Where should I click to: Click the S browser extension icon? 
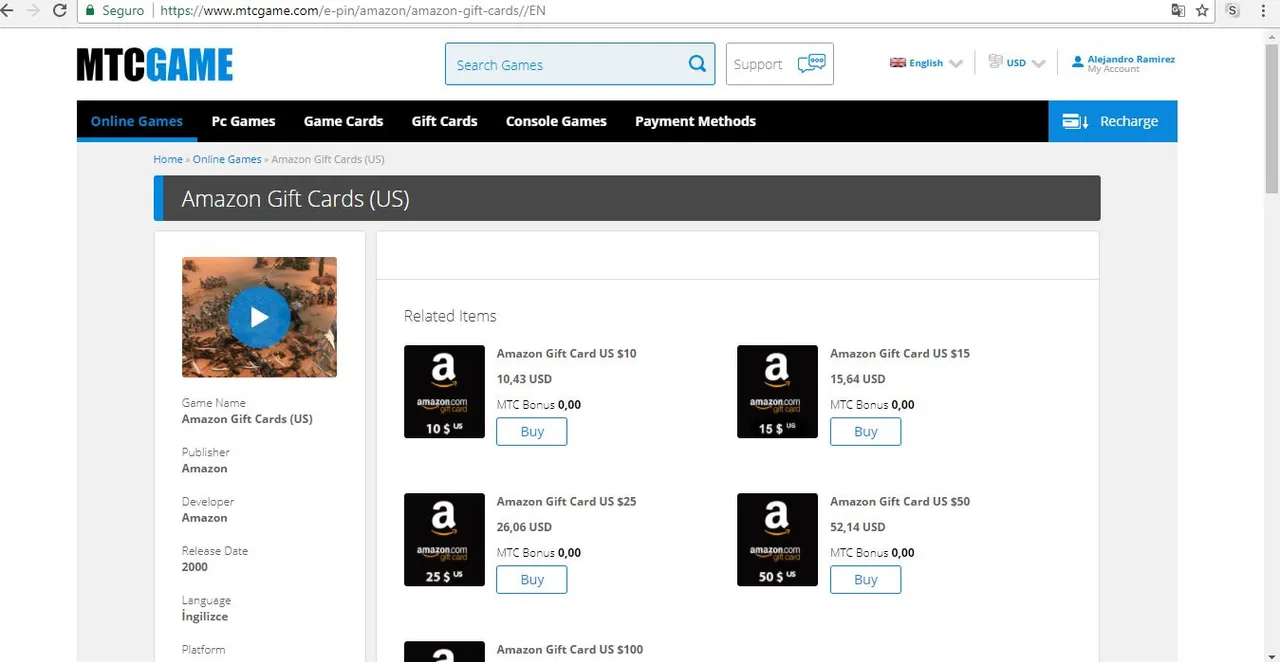[1233, 11]
